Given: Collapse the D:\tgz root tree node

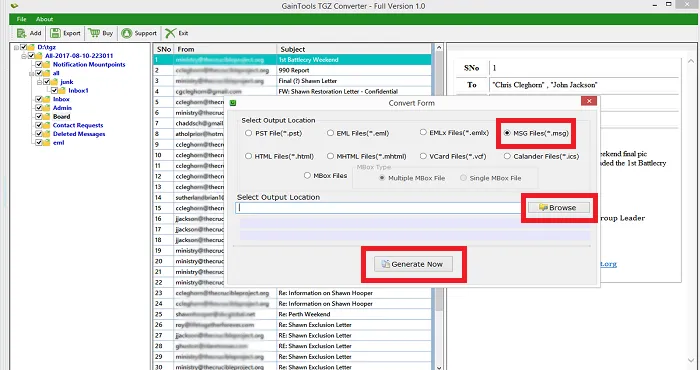Looking at the screenshot, I should pos(16,47).
